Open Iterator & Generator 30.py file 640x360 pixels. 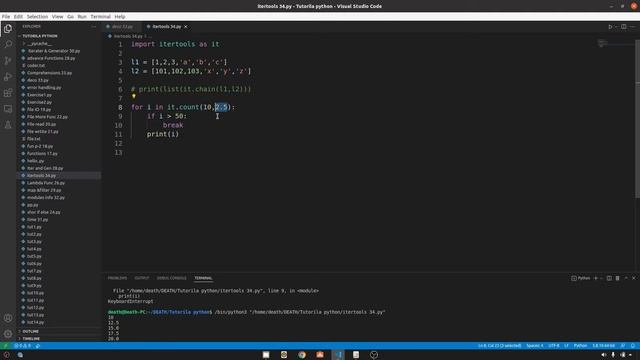tap(53, 51)
